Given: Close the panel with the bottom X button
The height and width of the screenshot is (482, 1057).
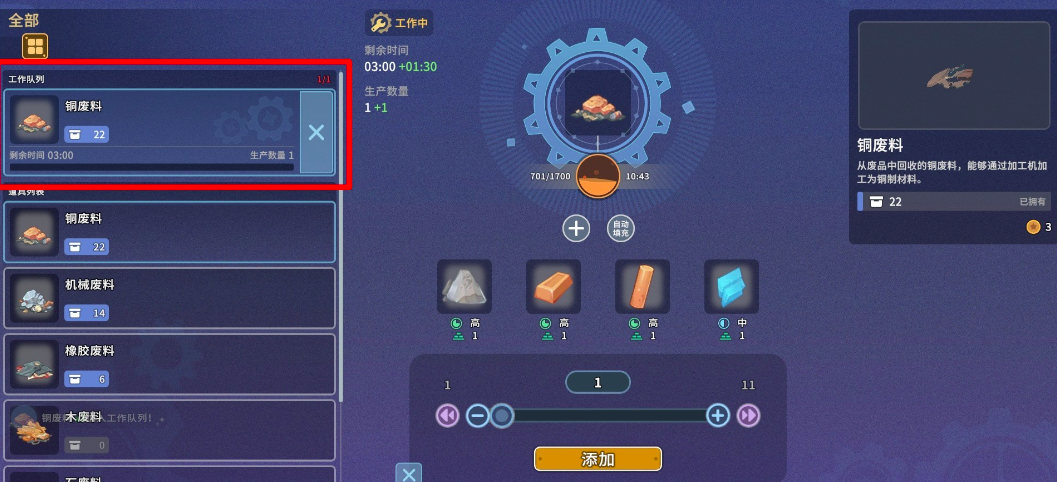Looking at the screenshot, I should [409, 473].
